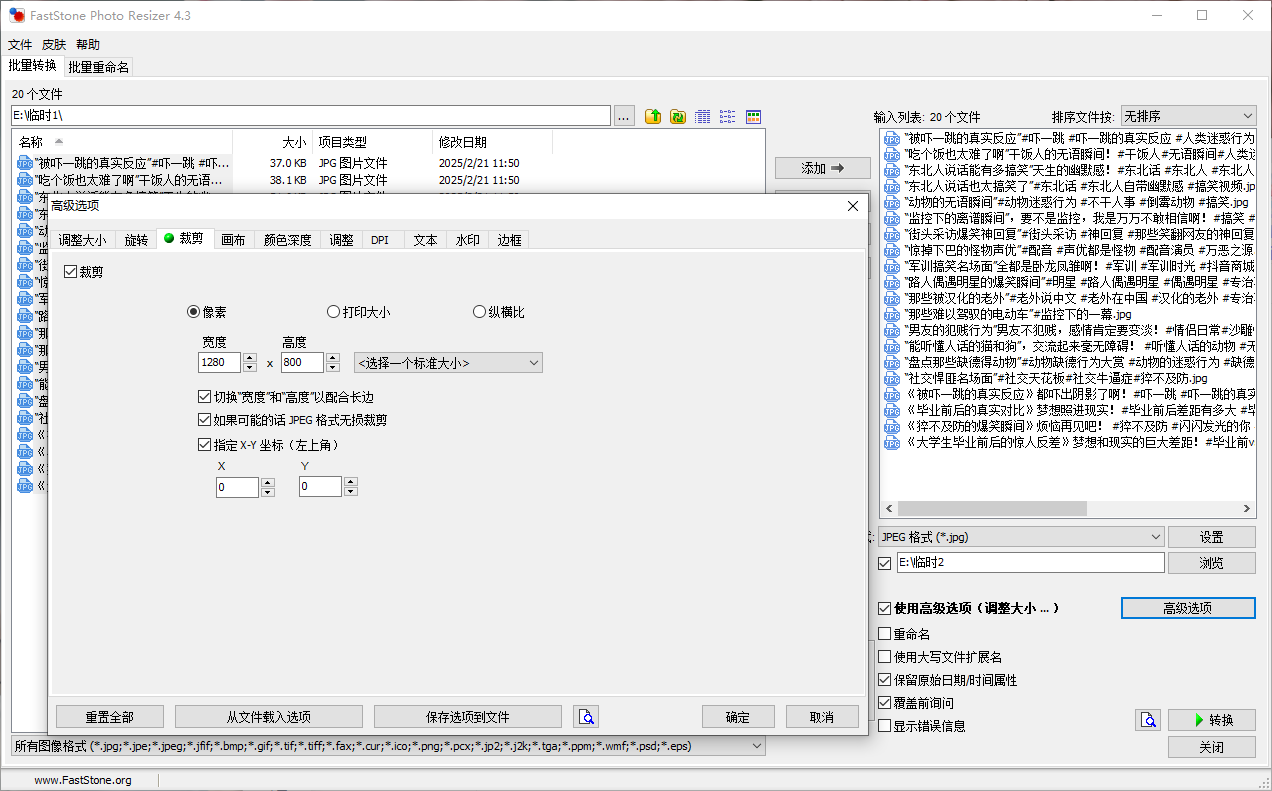The height and width of the screenshot is (791, 1272).
Task: Uncheck the 裁剪 checkbox
Action: point(70,272)
